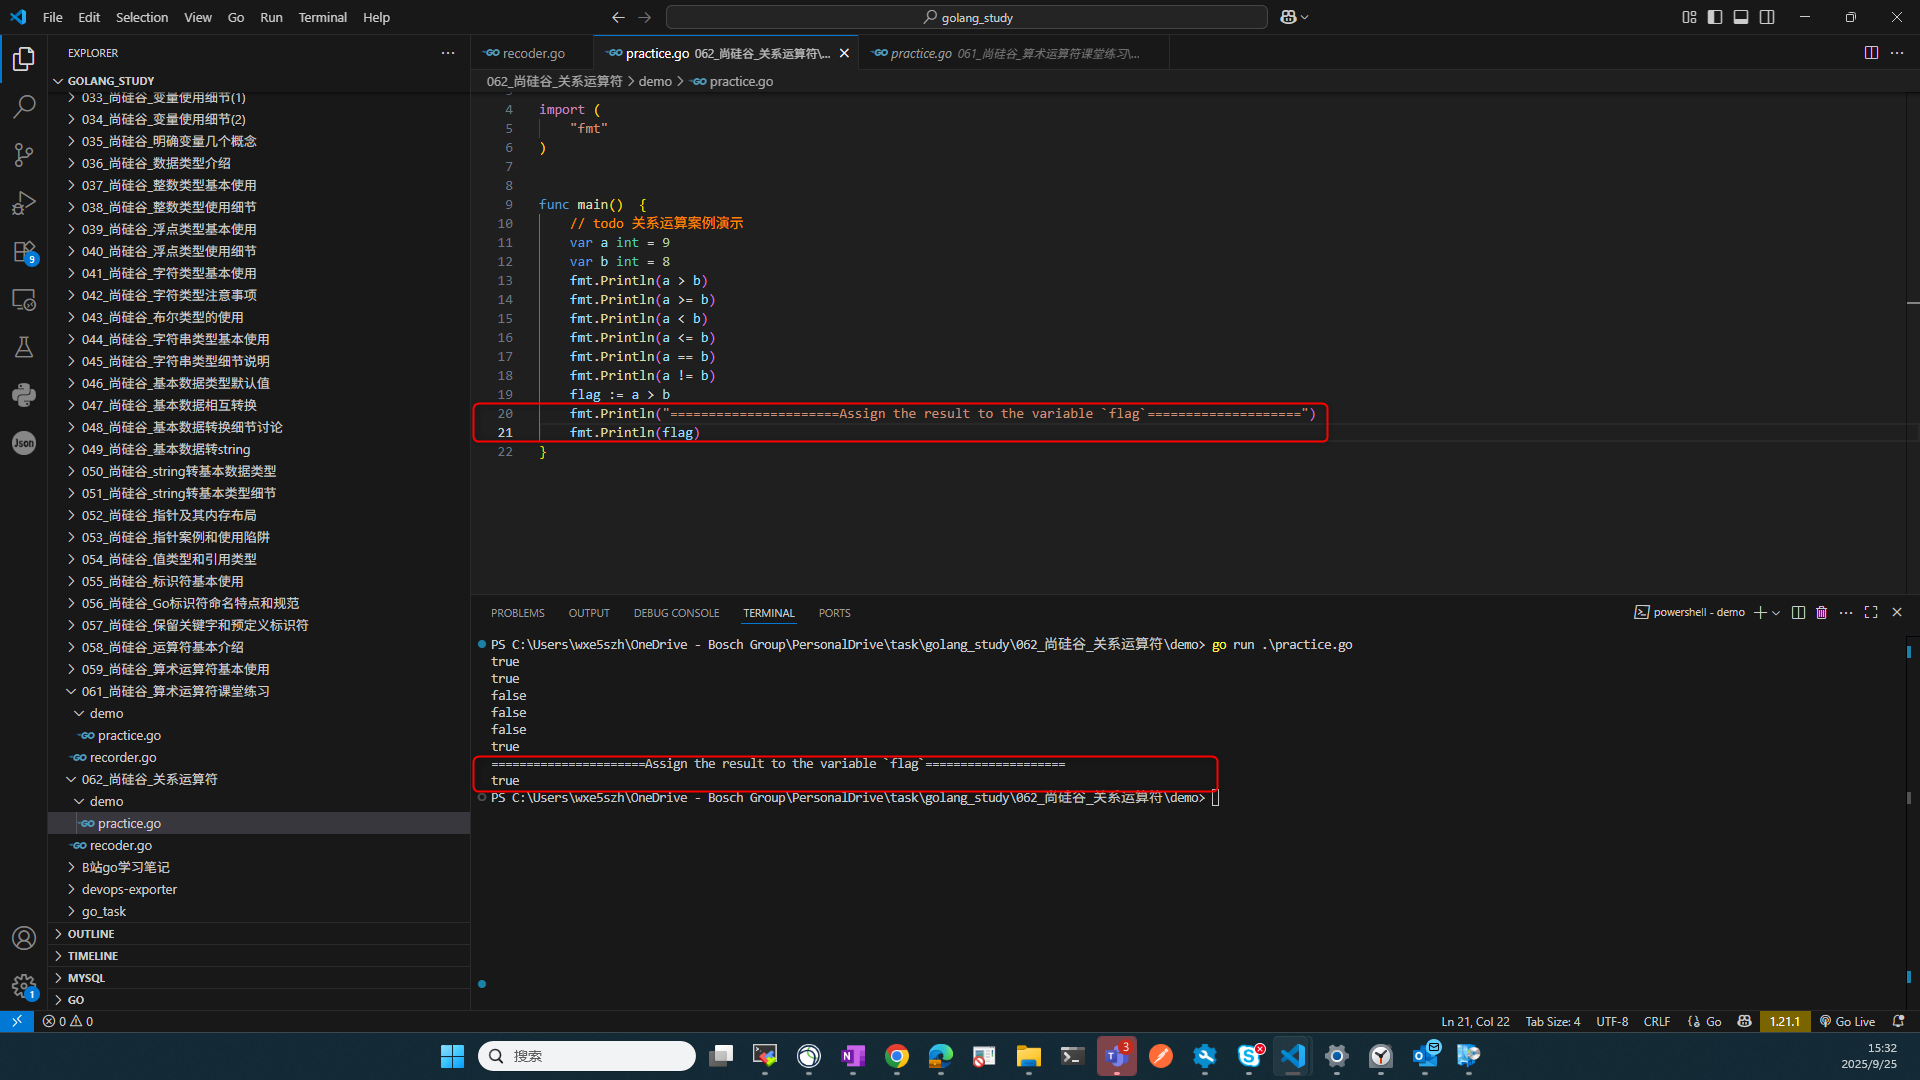Expand the OUTLINE section
Image resolution: width=1920 pixels, height=1080 pixels.
91,934
